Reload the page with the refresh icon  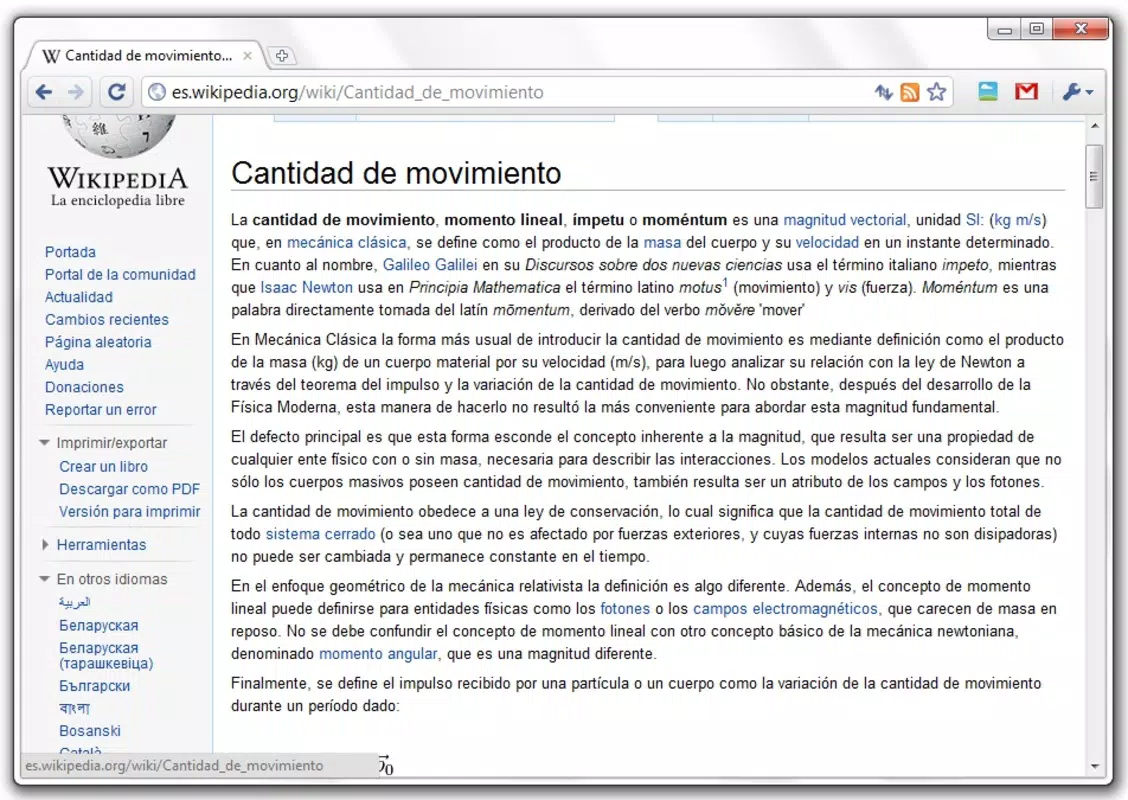coord(117,92)
